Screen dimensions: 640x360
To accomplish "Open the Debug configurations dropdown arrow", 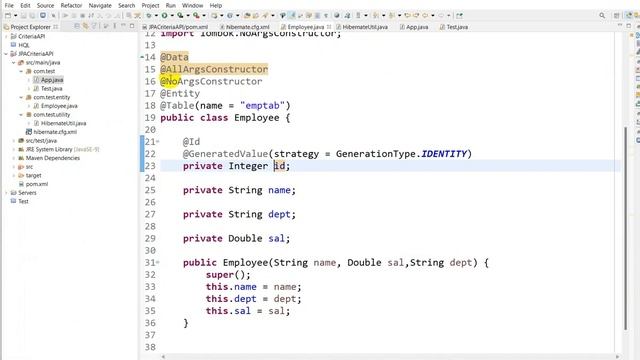I will (156, 16).
